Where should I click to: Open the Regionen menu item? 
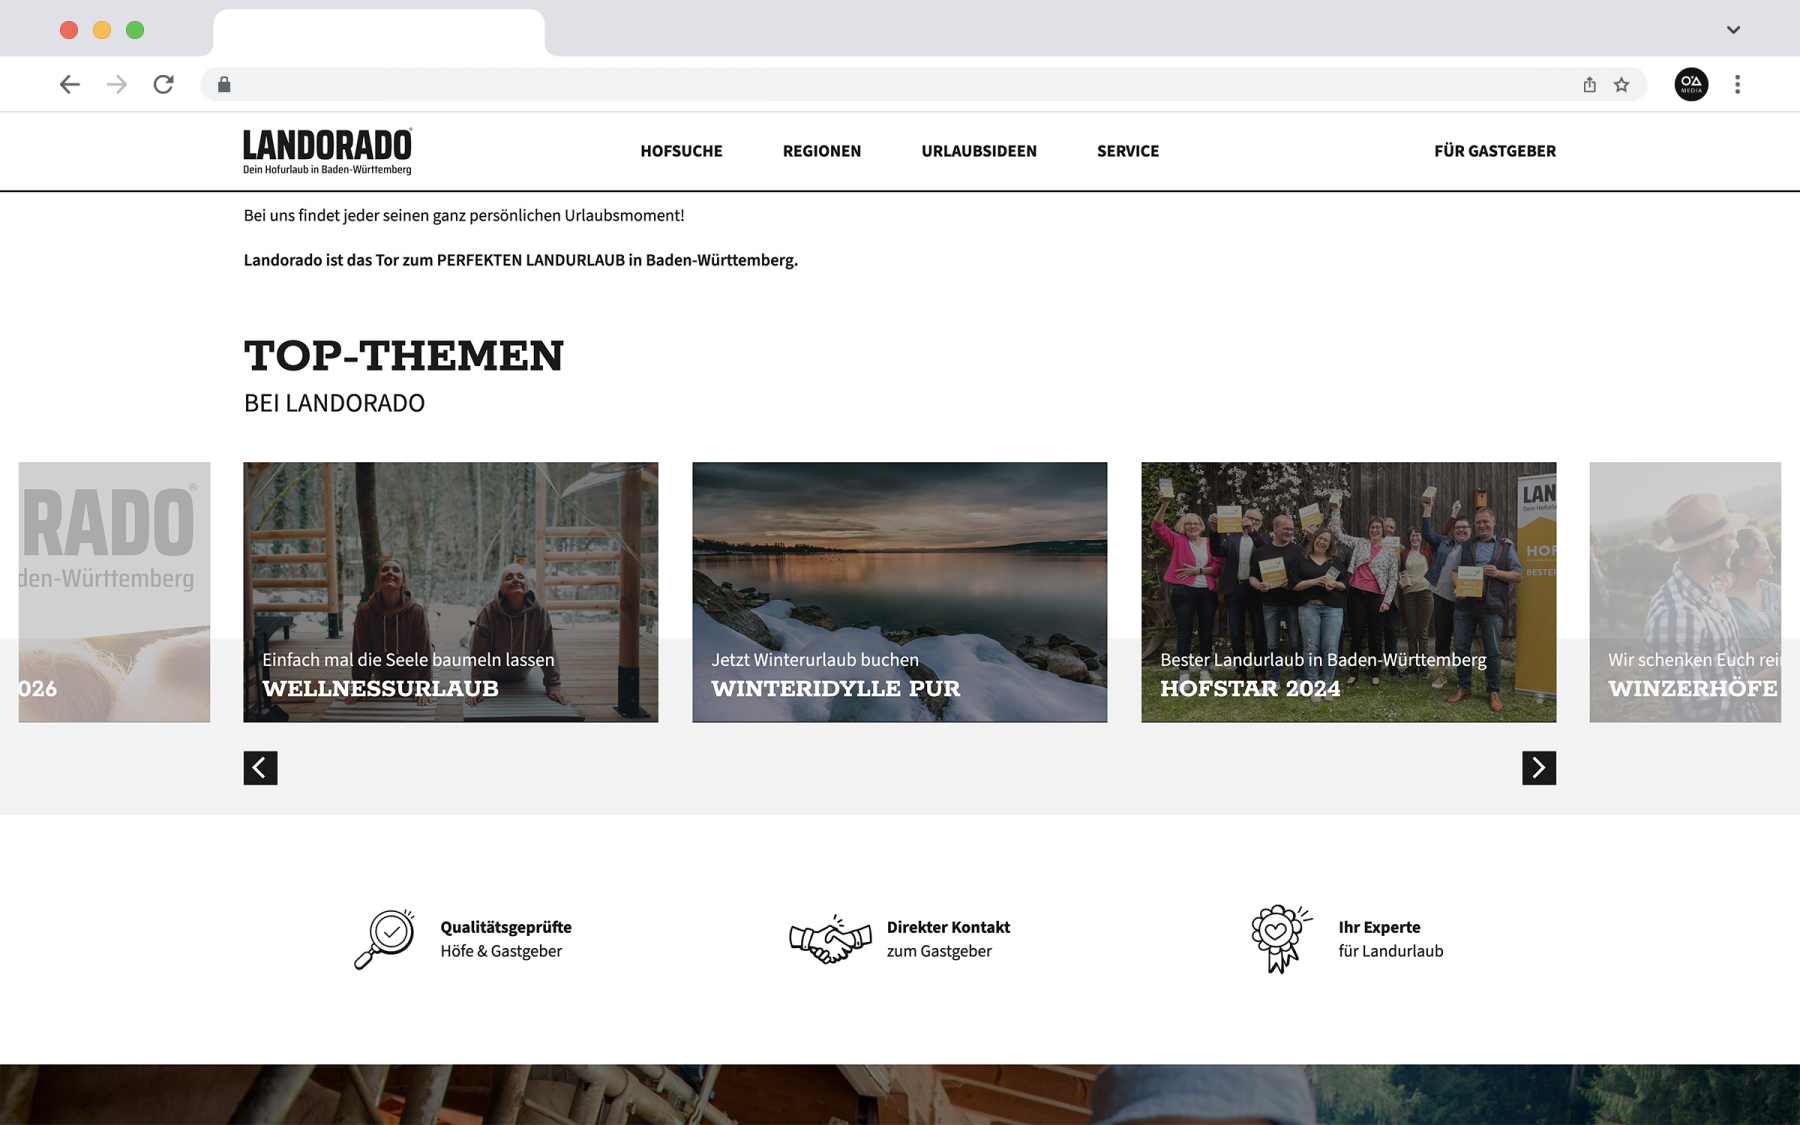click(822, 151)
